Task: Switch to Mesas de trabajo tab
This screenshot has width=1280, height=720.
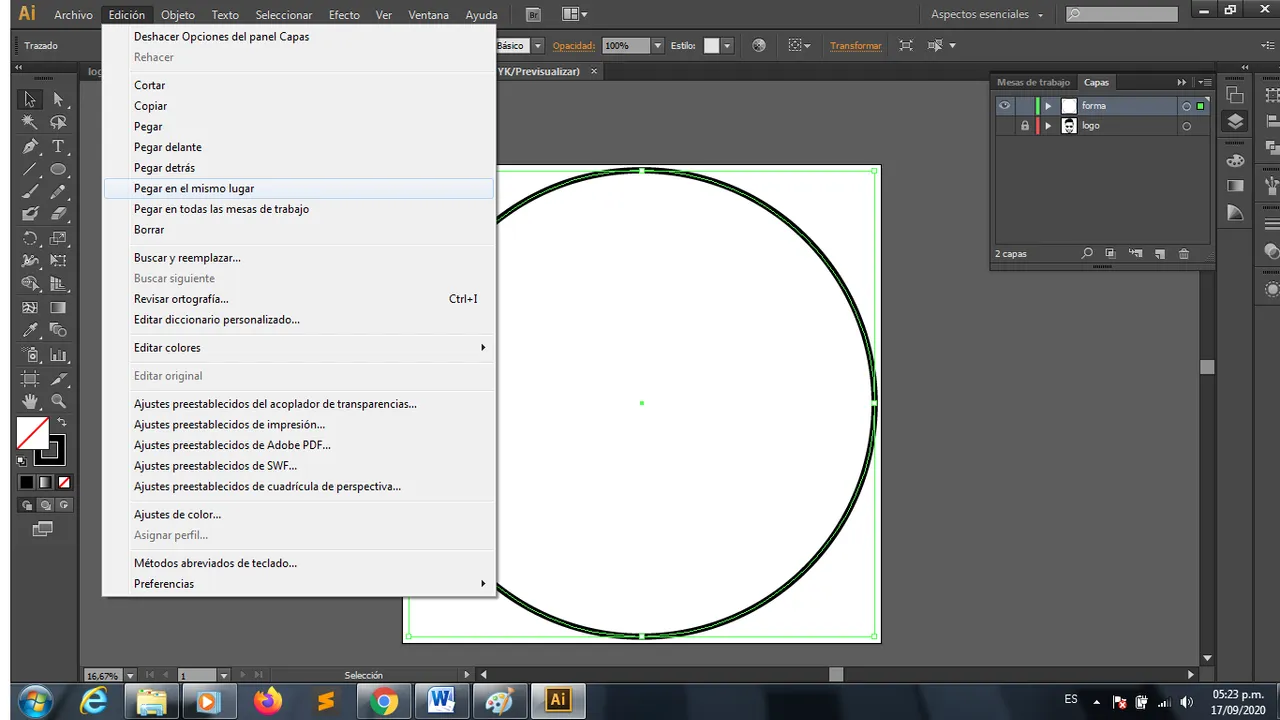Action: click(x=1033, y=83)
